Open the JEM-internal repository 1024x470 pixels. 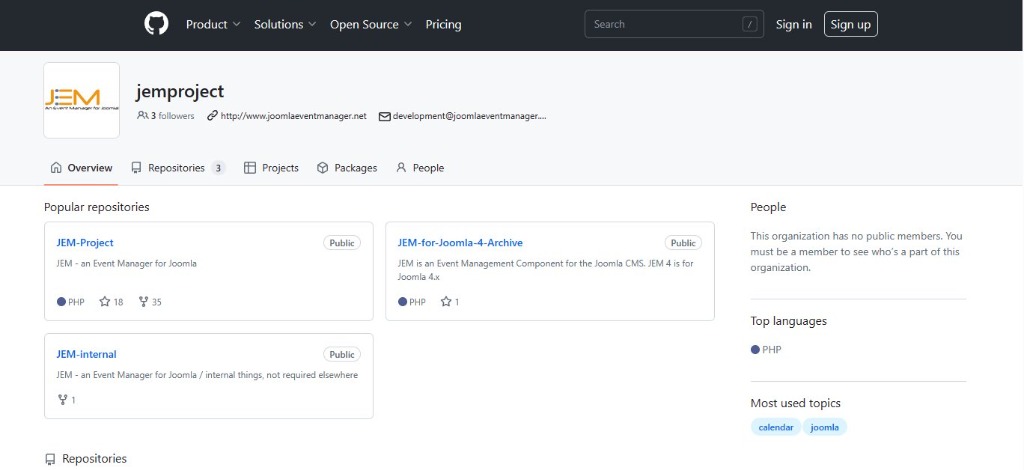[x=86, y=354]
